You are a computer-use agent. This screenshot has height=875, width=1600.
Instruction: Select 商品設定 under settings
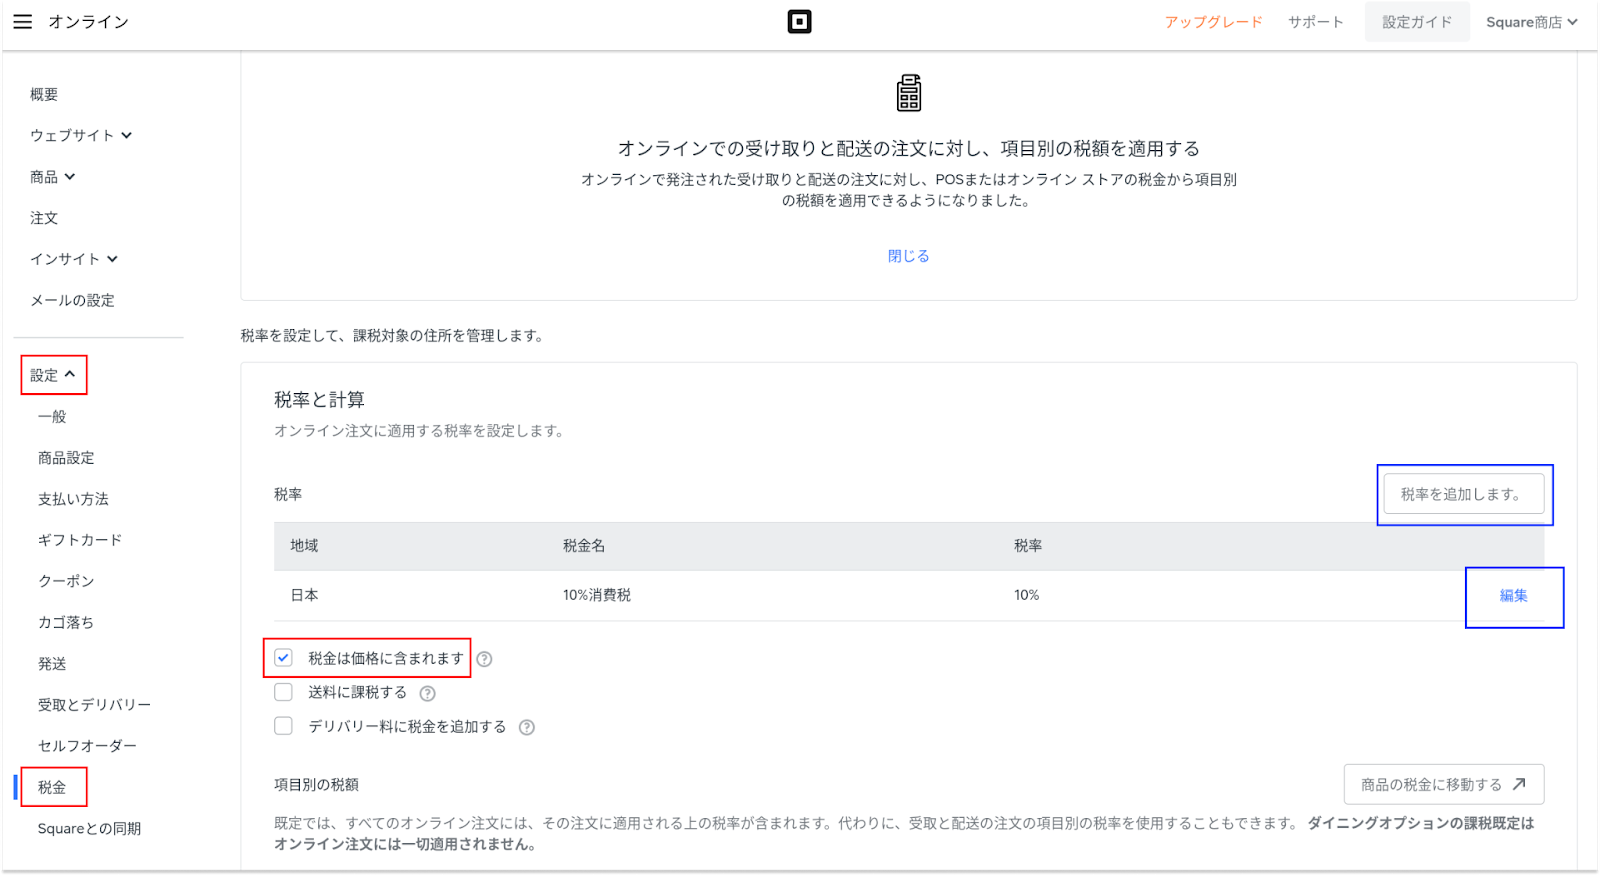tap(66, 458)
